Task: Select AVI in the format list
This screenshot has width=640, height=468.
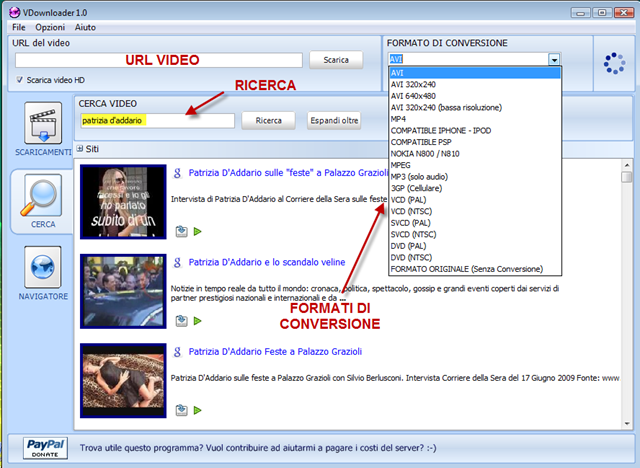Action: coord(475,73)
